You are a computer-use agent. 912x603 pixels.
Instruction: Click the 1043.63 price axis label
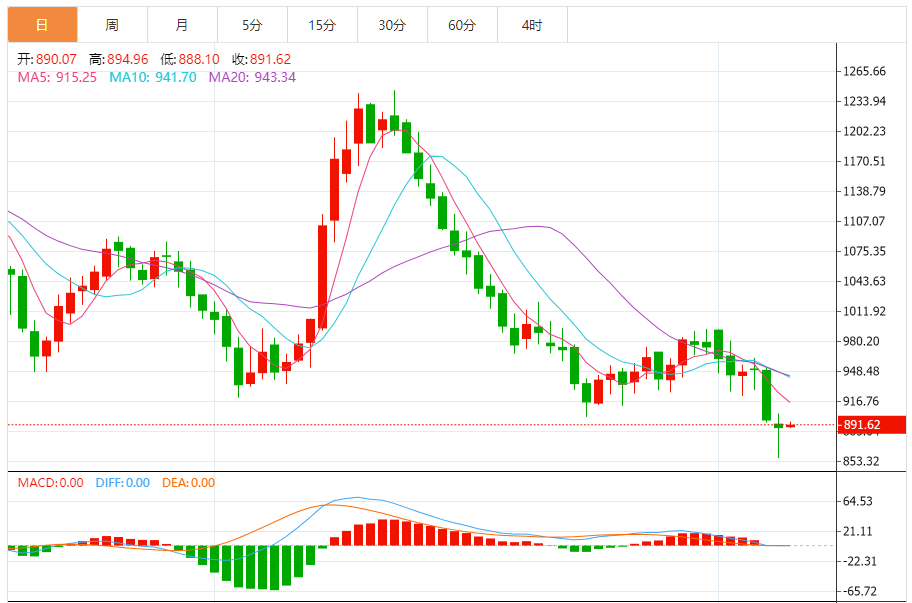click(x=864, y=281)
